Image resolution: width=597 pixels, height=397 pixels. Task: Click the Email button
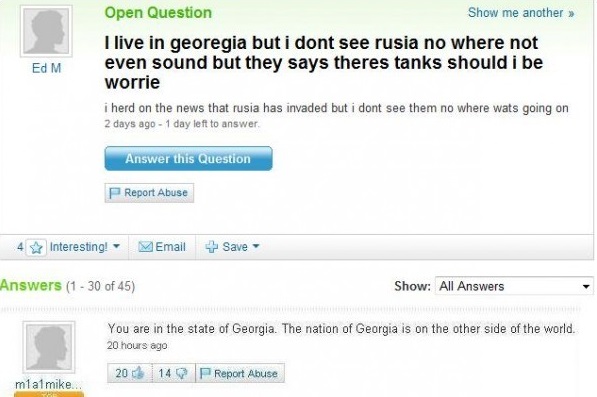(162, 247)
